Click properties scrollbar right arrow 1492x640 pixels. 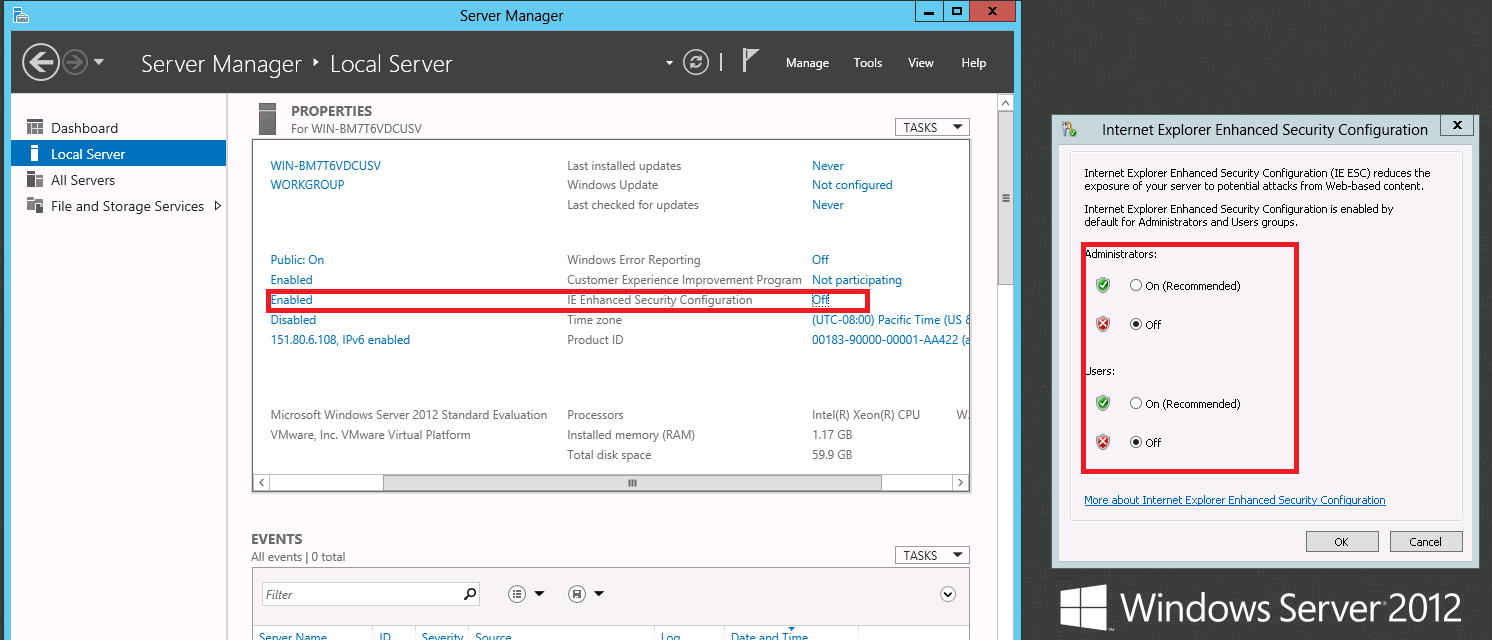pyautogui.click(x=961, y=483)
